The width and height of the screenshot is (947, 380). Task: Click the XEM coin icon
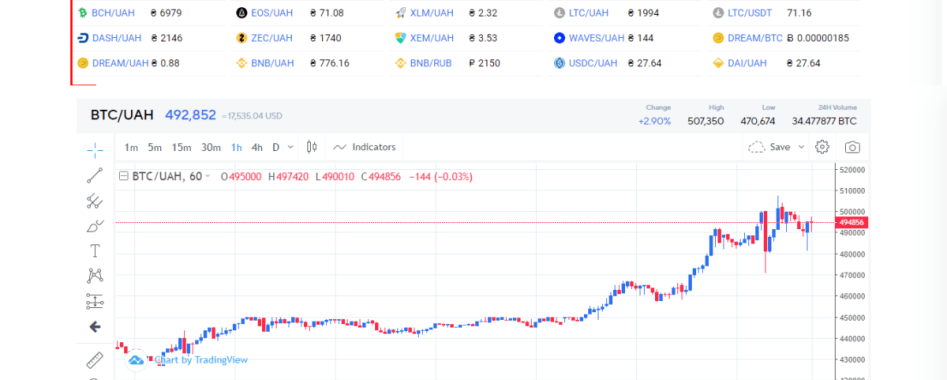(x=400, y=38)
